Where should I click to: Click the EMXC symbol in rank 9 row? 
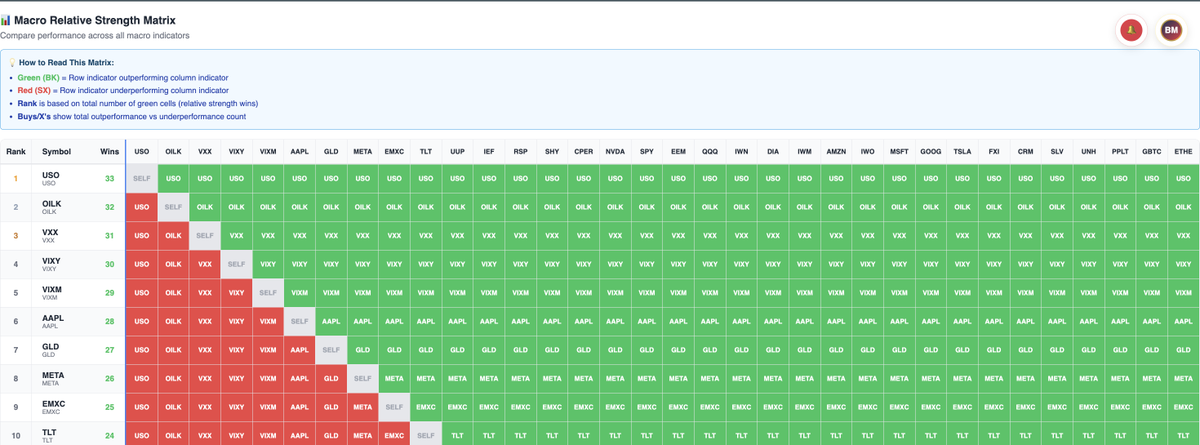(x=53, y=404)
